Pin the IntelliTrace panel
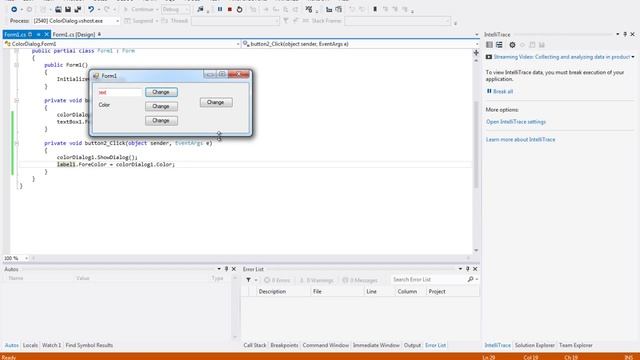The image size is (640, 360). click(625, 34)
